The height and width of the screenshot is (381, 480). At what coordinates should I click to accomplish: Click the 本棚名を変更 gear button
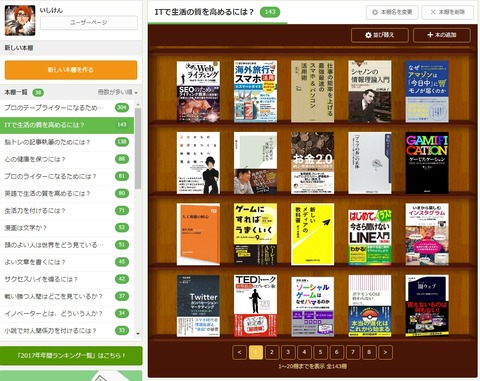click(x=392, y=12)
